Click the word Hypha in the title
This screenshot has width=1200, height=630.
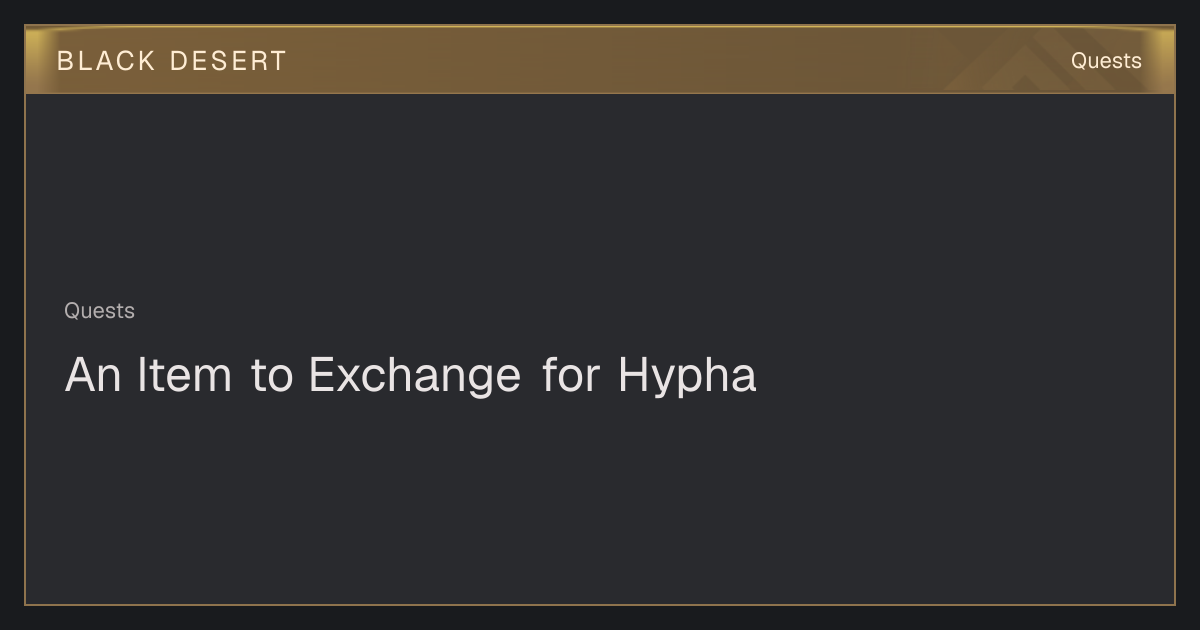(687, 376)
